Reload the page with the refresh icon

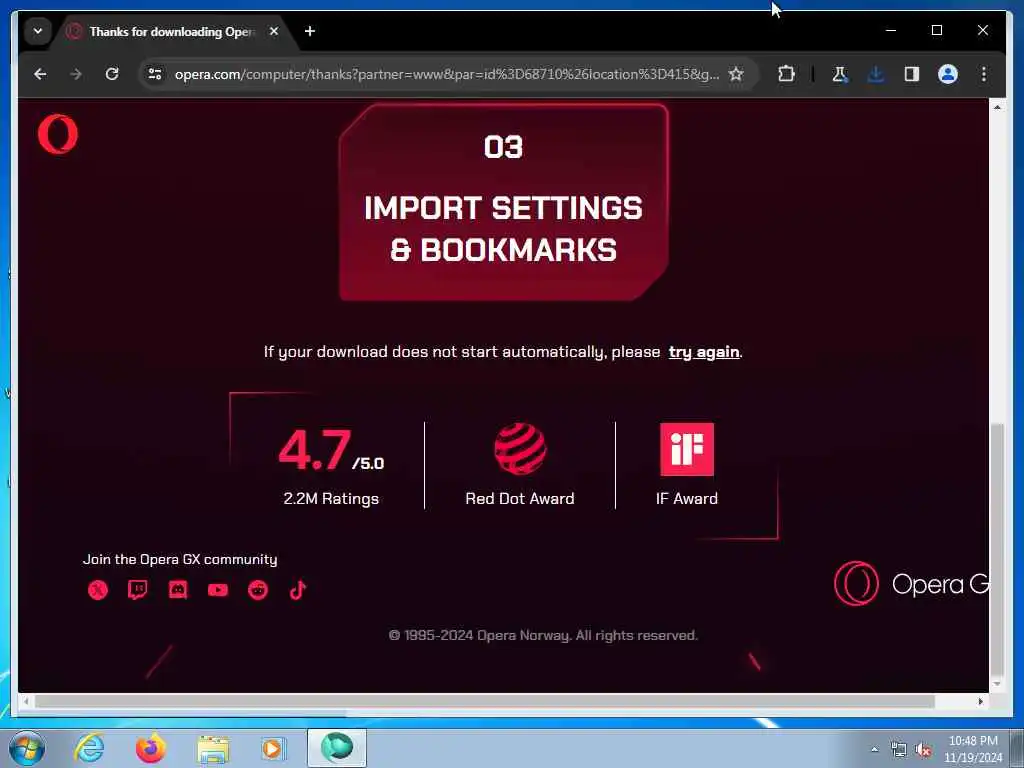click(112, 74)
